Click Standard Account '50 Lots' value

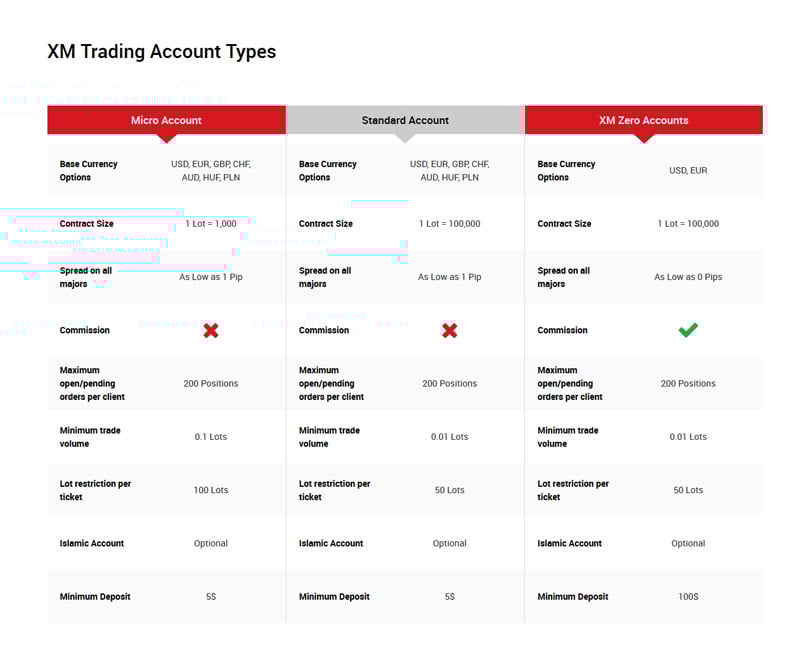click(x=449, y=490)
